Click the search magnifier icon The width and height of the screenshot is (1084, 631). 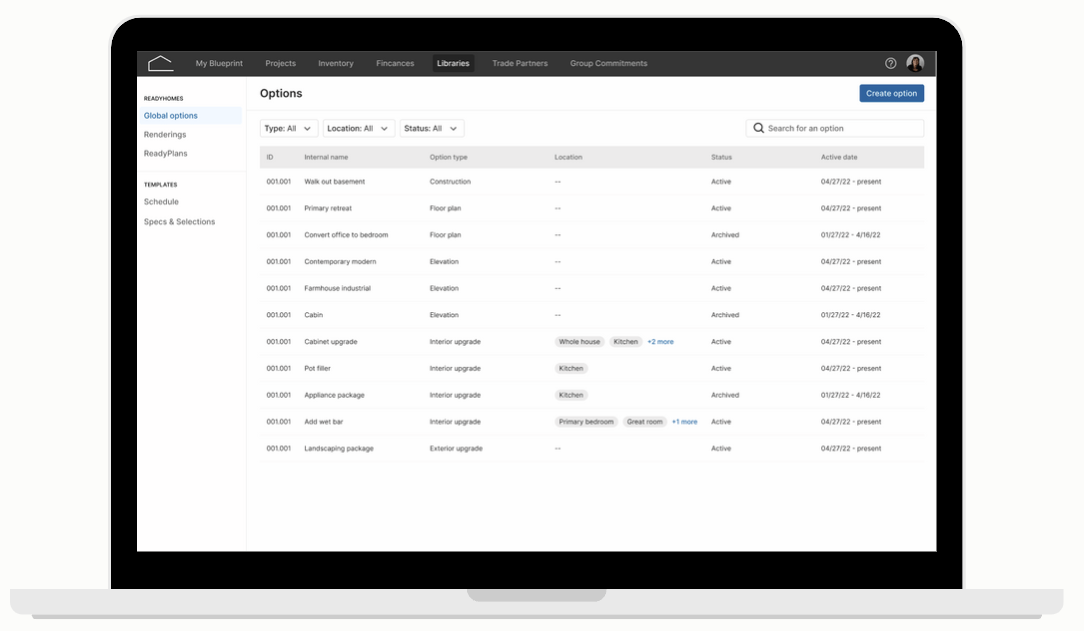[758, 129]
